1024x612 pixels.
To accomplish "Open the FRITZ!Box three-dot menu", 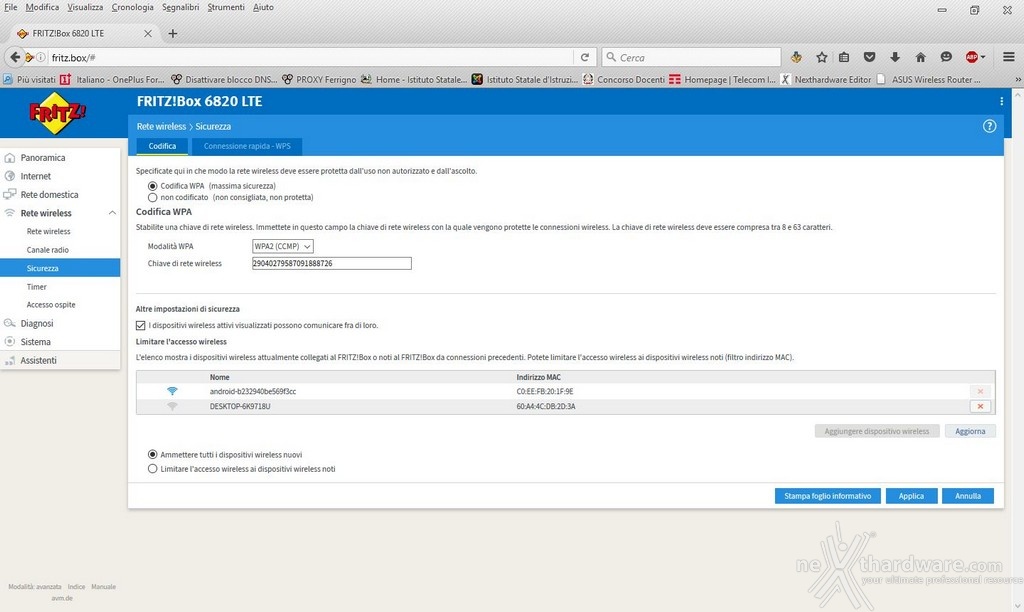I will [x=1001, y=101].
